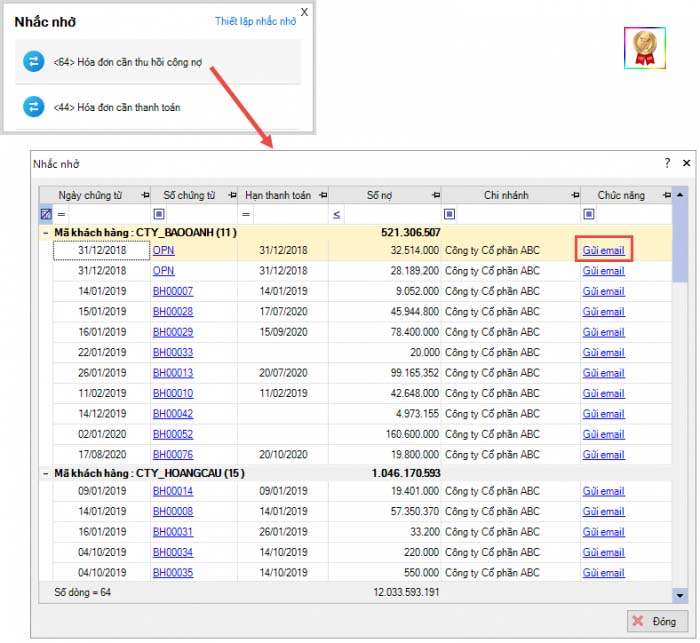Open voucher BH00028

tap(173, 312)
